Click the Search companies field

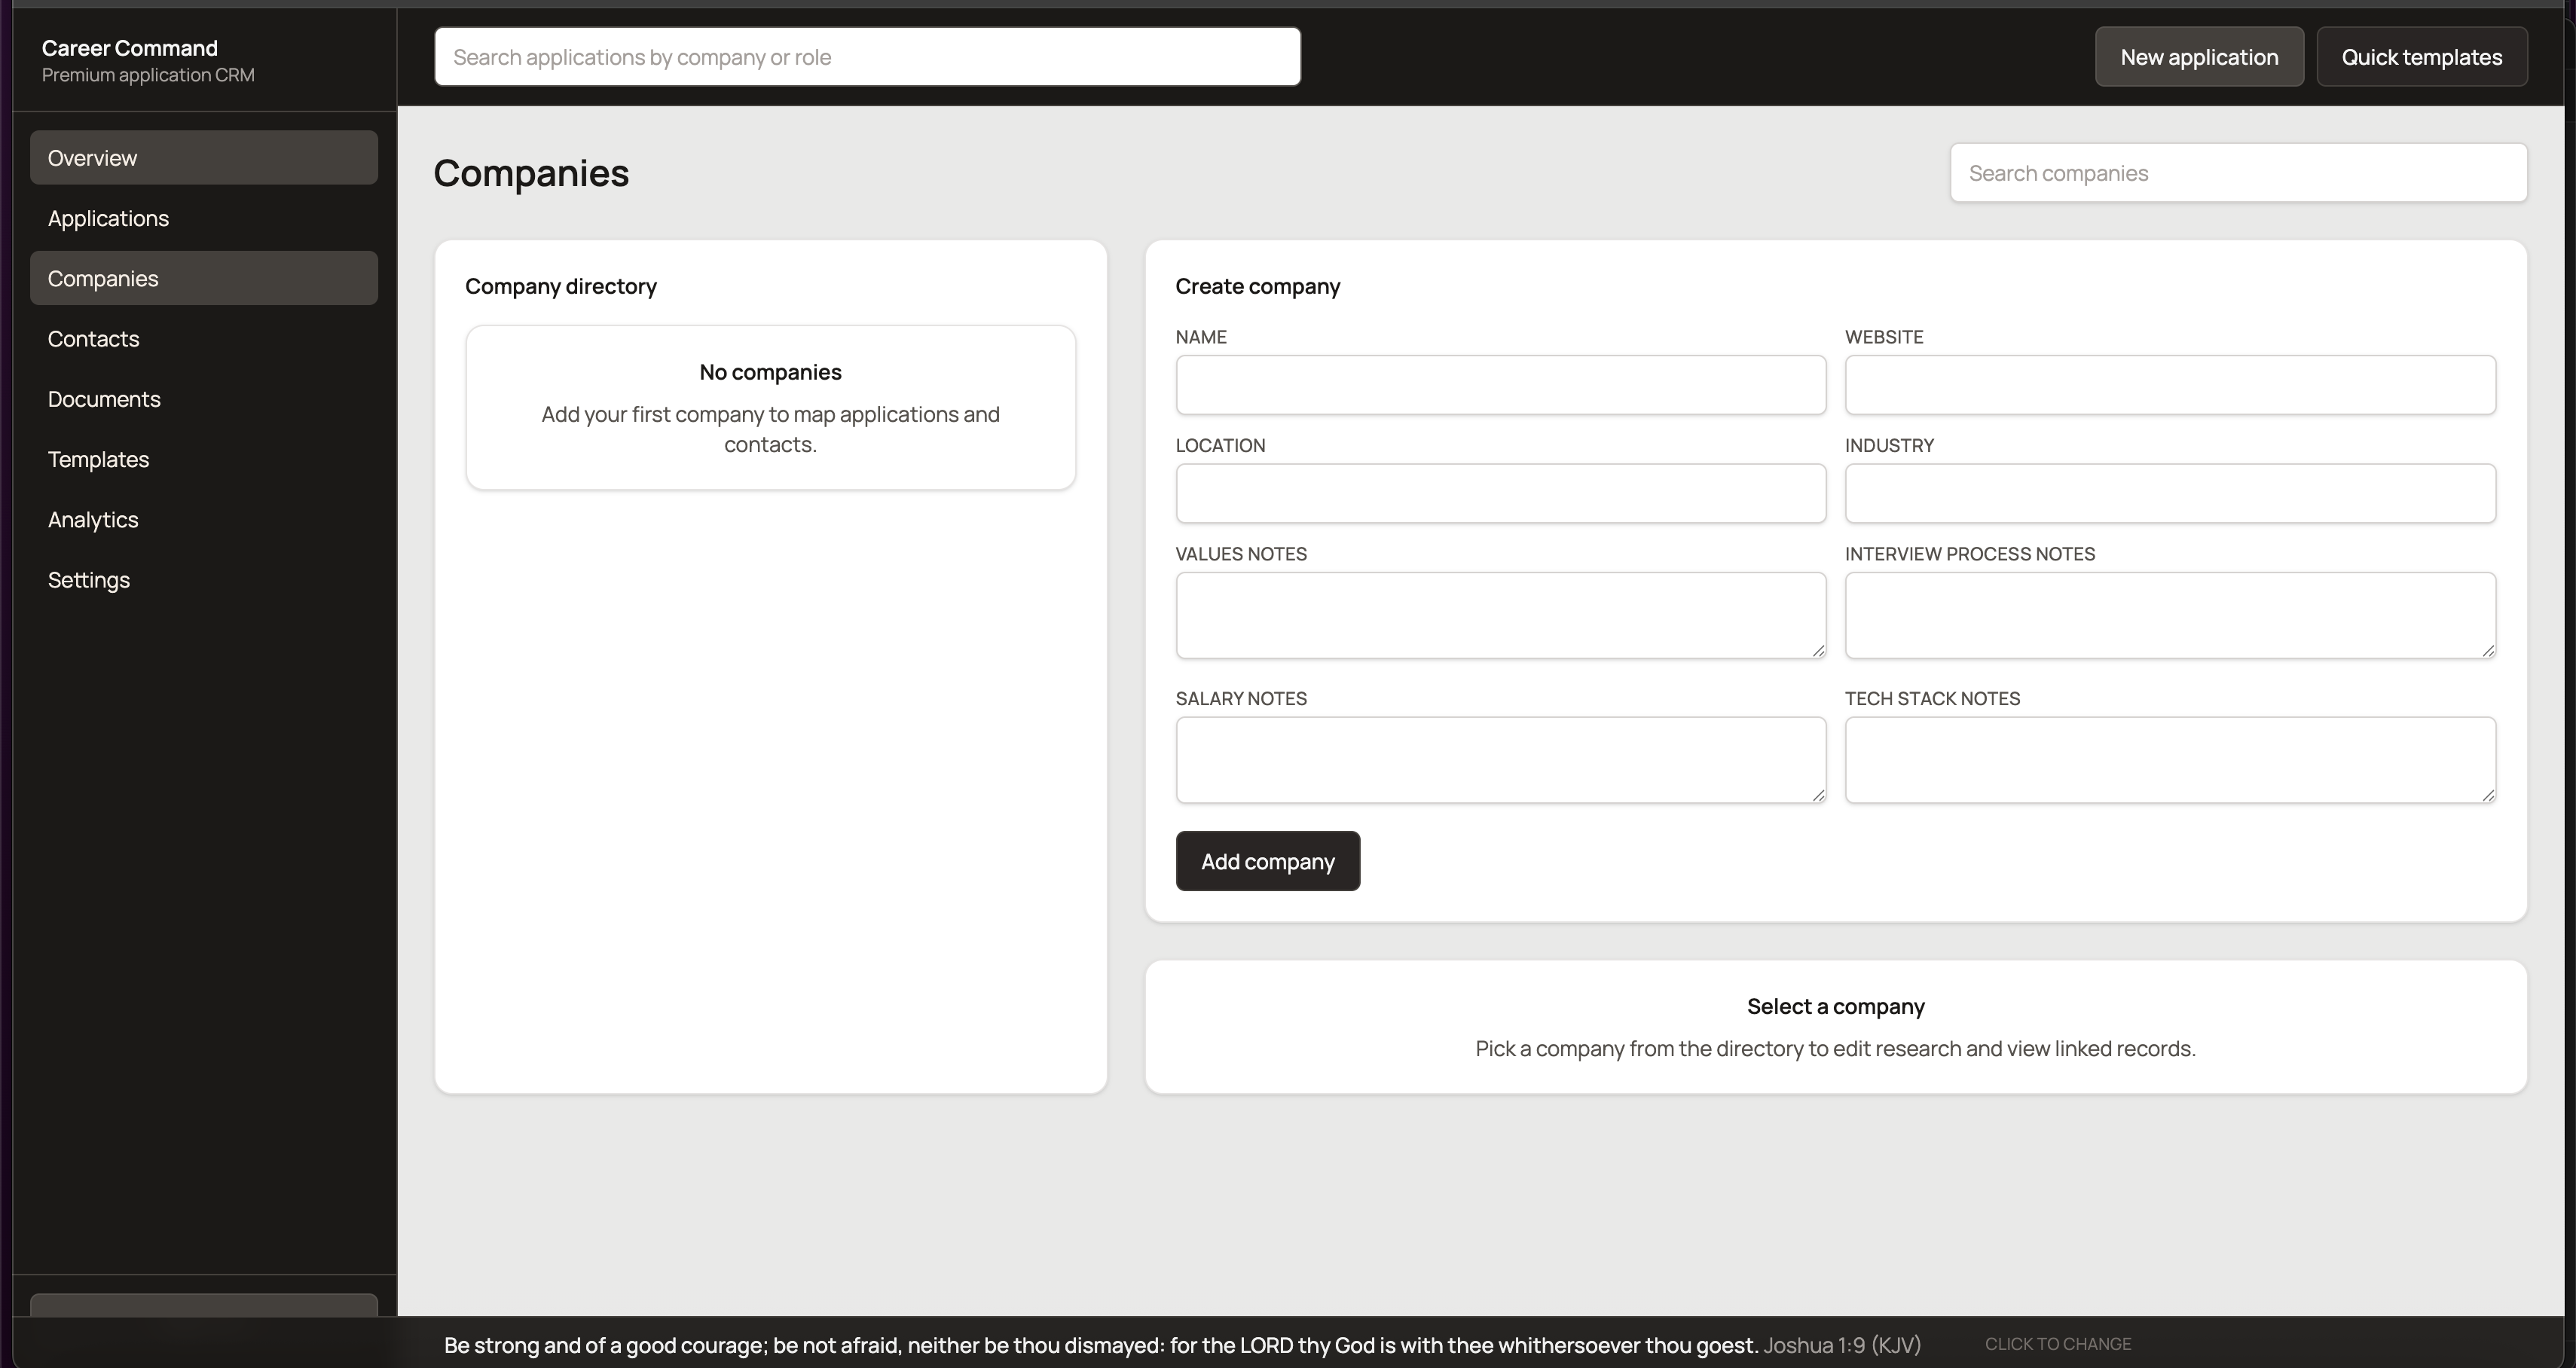coord(2238,173)
